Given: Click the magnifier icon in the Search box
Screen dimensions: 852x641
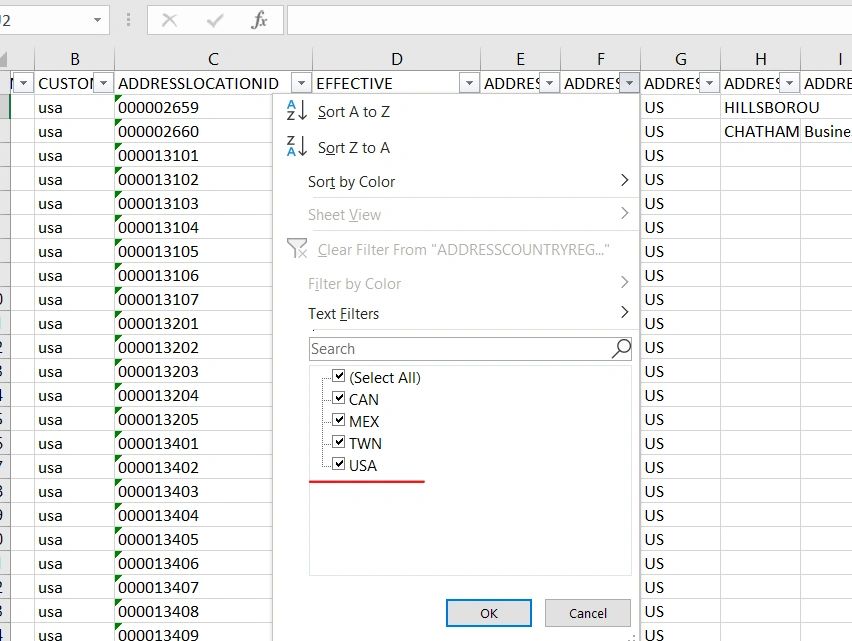Looking at the screenshot, I should click(621, 348).
